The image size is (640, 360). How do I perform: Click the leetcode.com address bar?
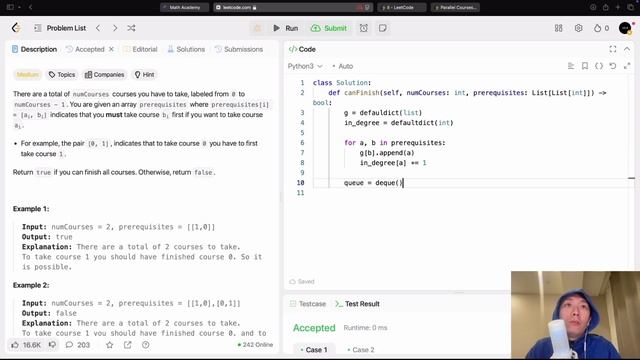tap(293, 7)
